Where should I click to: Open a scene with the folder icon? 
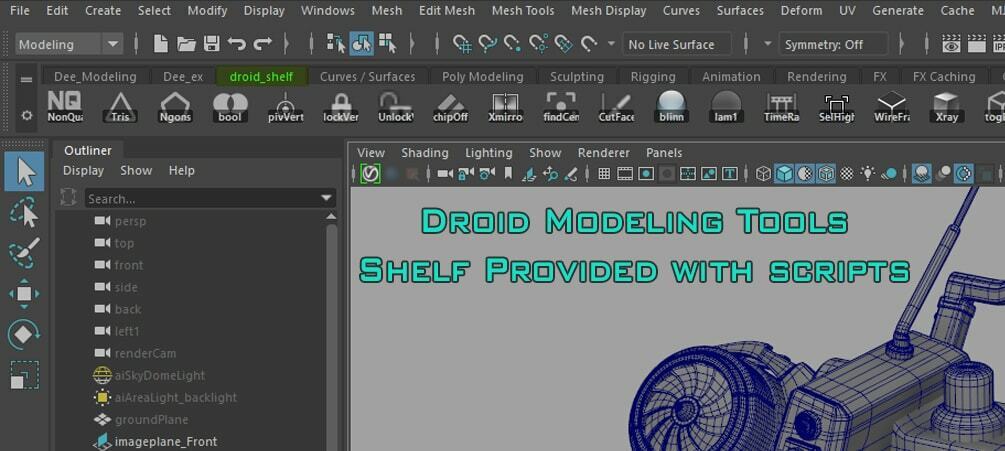tap(187, 44)
